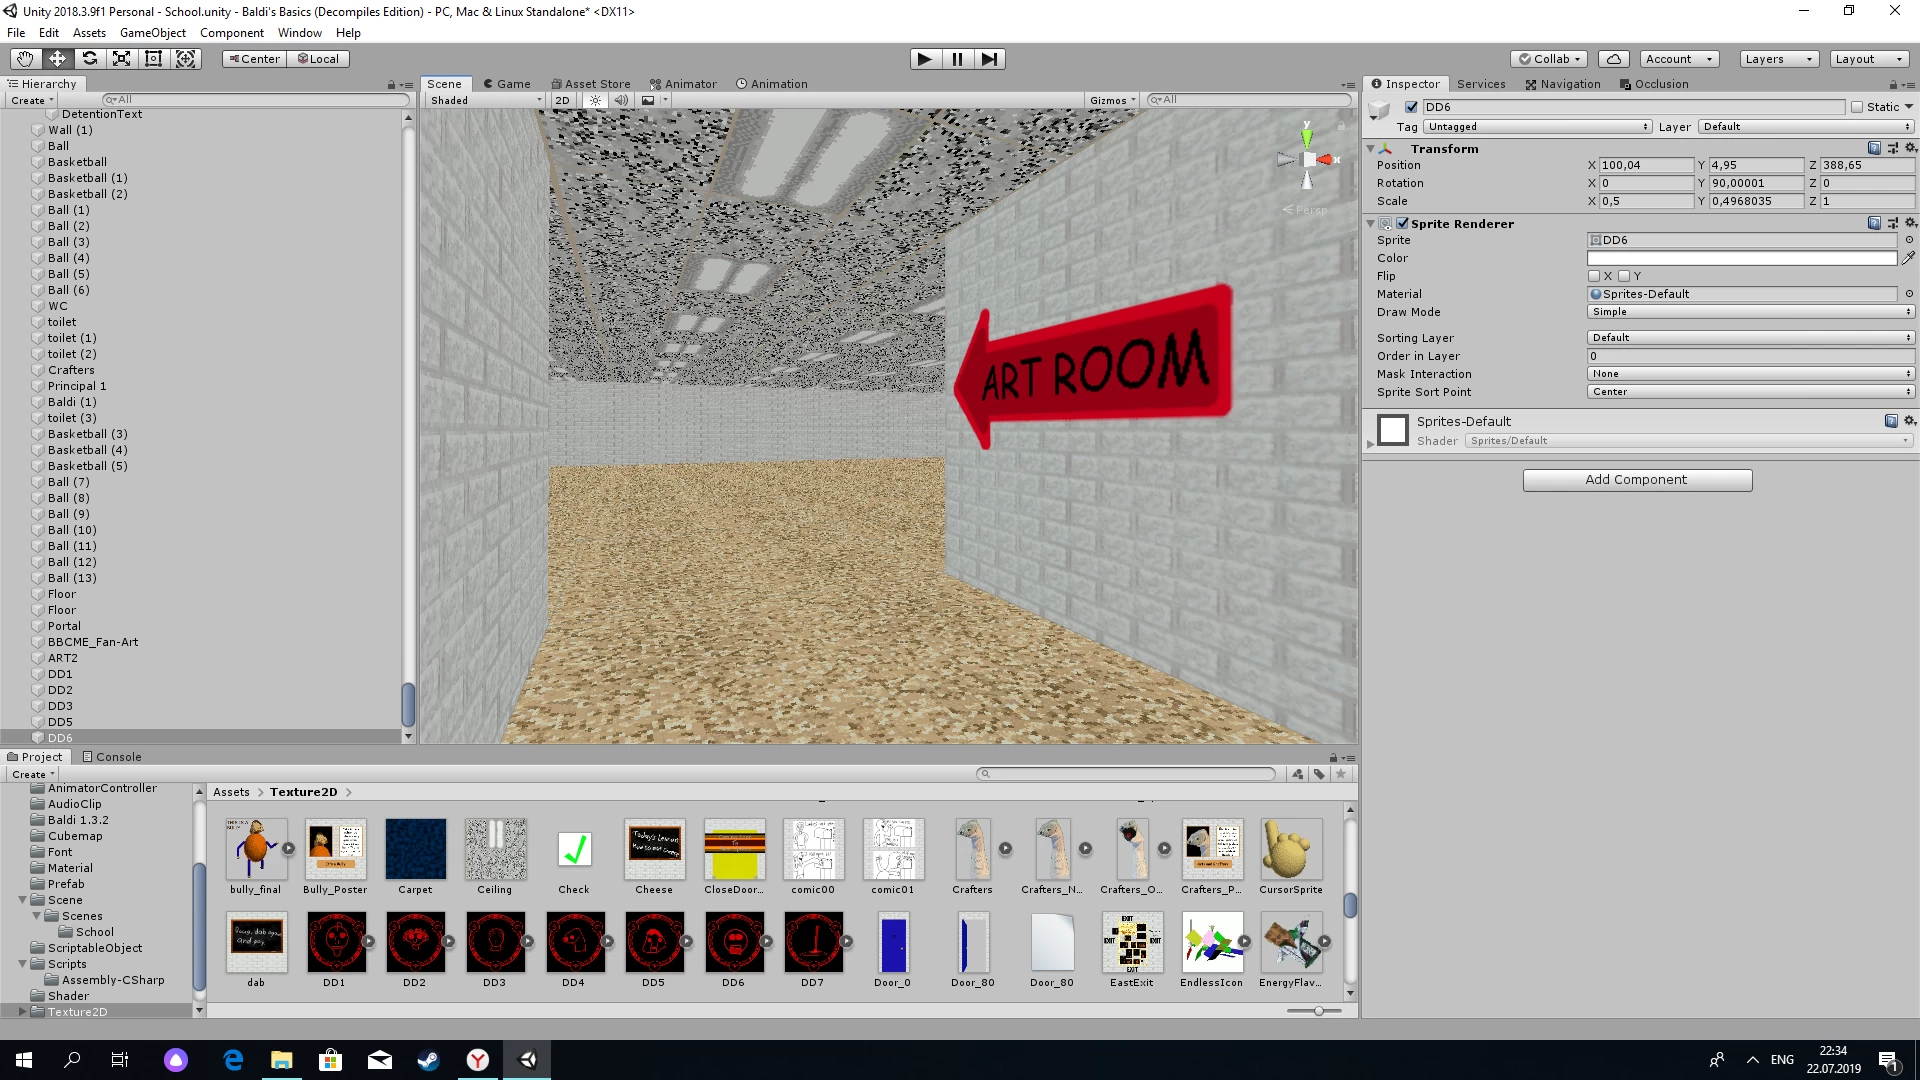Click the Step frame button
This screenshot has height=1080, width=1920.
pyautogui.click(x=989, y=59)
